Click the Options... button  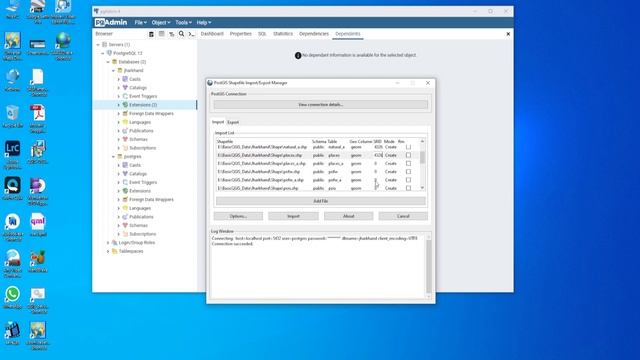(x=238, y=216)
